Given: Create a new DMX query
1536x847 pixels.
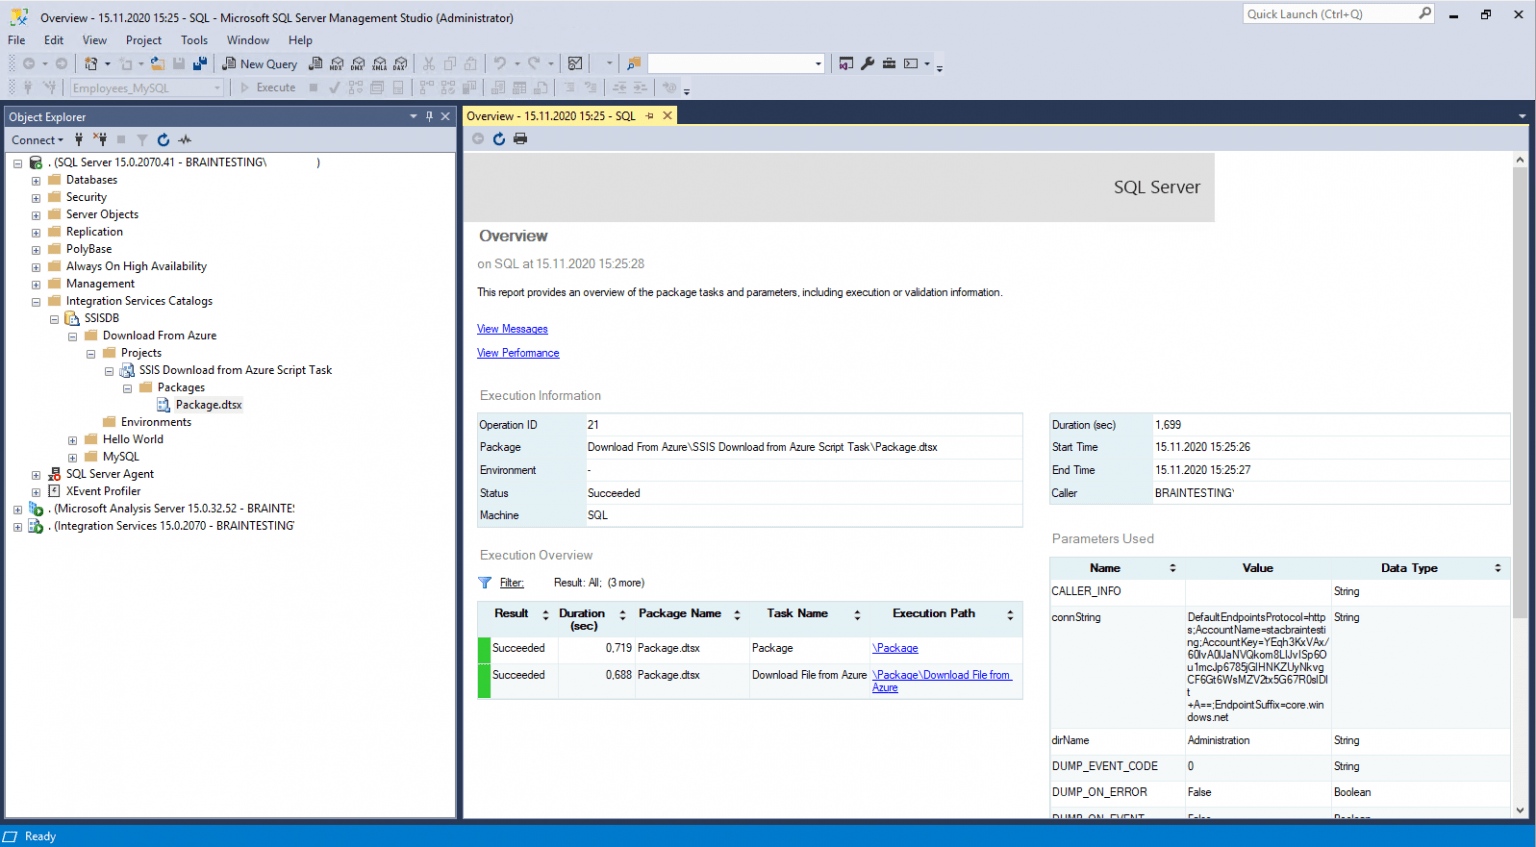Looking at the screenshot, I should point(358,63).
